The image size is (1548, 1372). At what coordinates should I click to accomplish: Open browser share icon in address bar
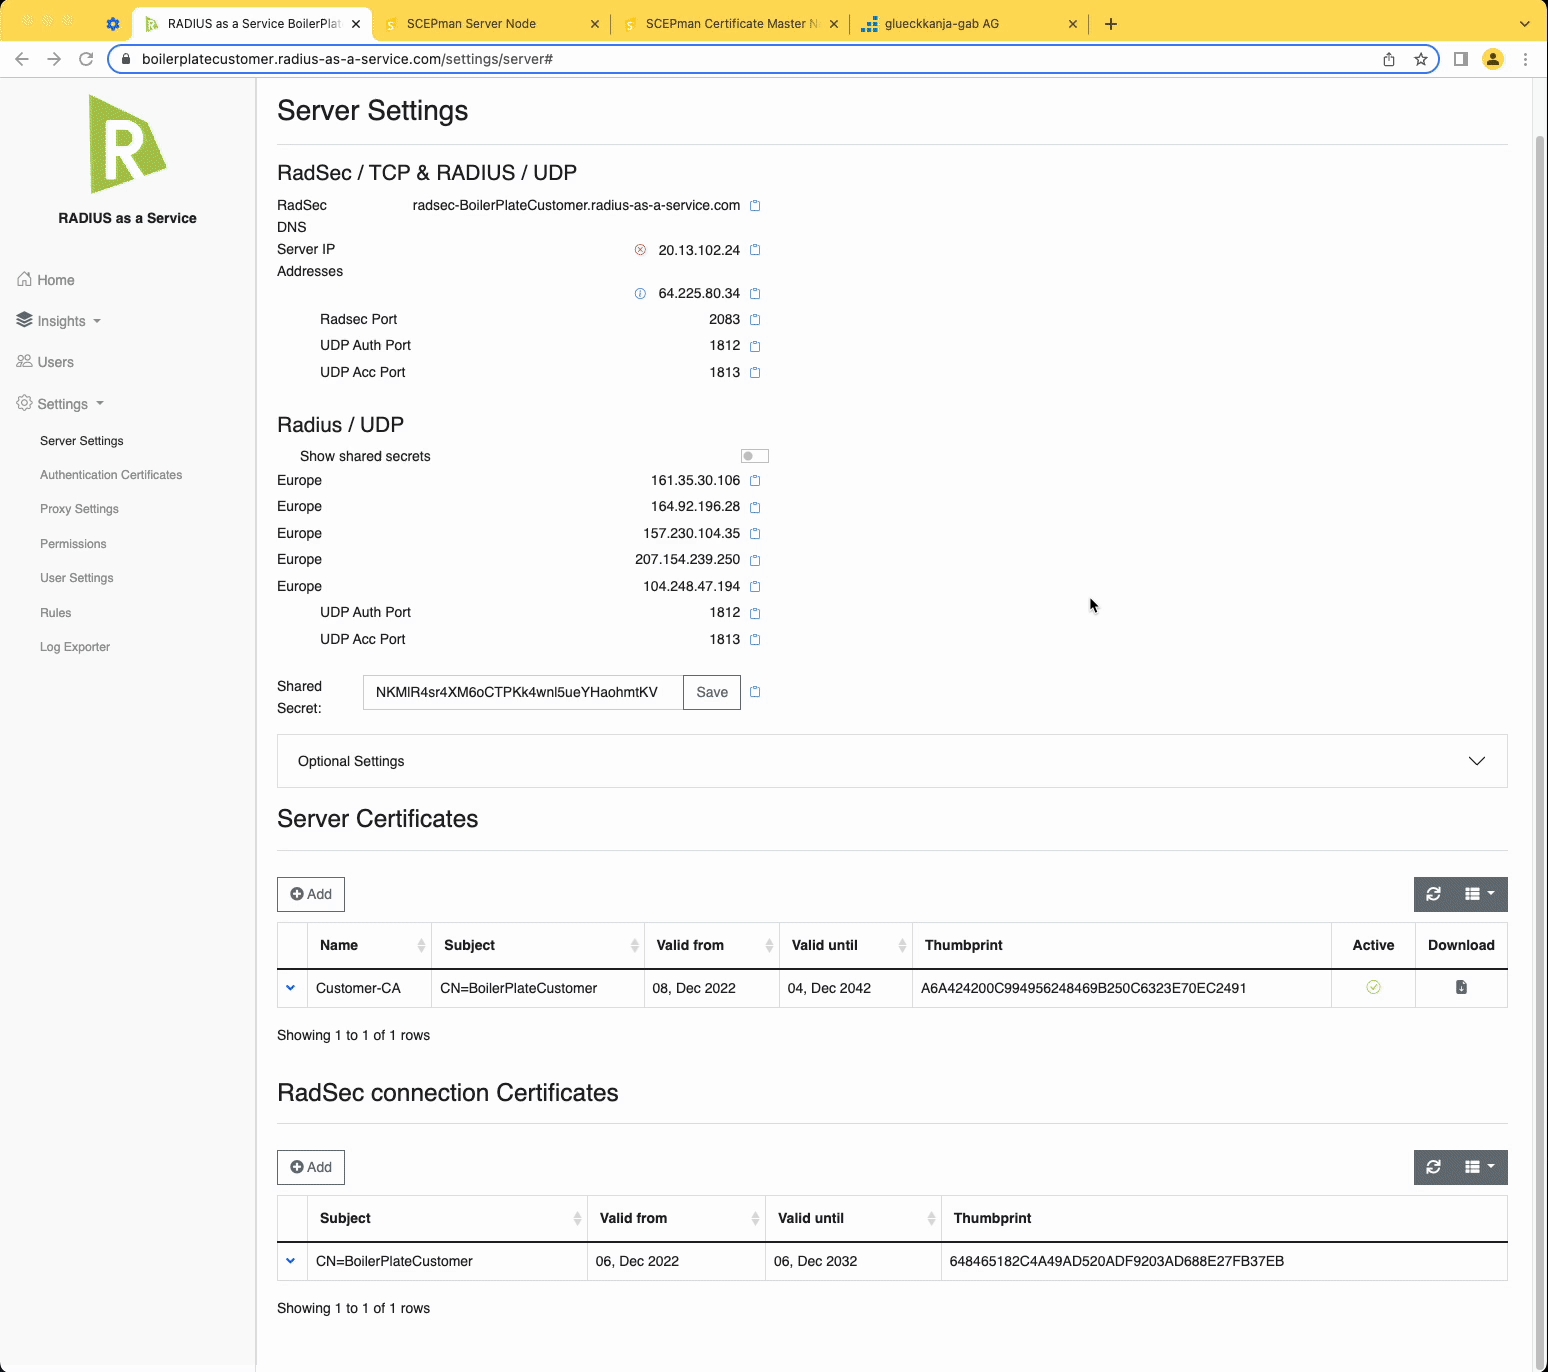(x=1389, y=59)
